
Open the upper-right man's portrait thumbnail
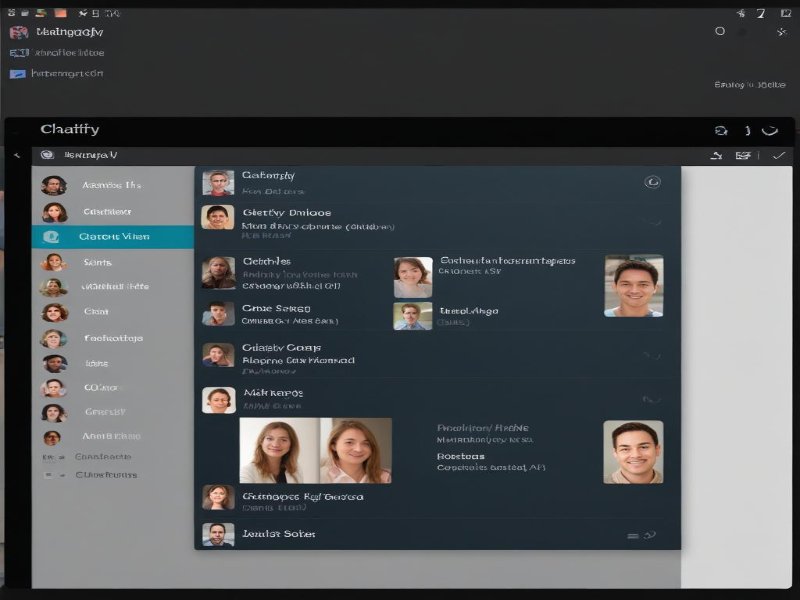point(633,286)
